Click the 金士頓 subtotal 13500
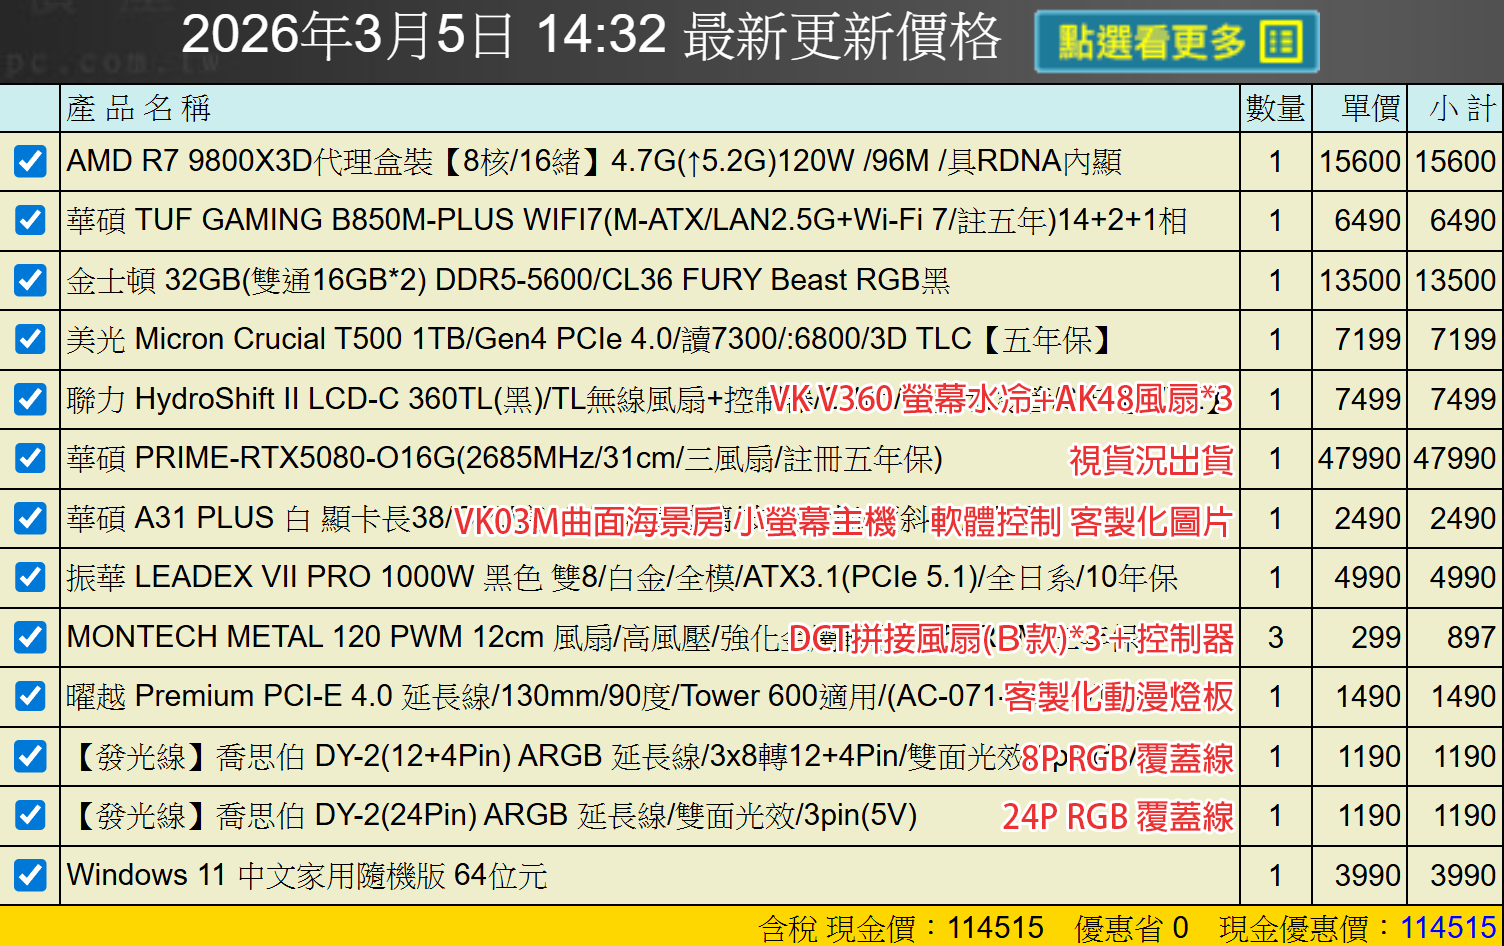 coord(1455,280)
